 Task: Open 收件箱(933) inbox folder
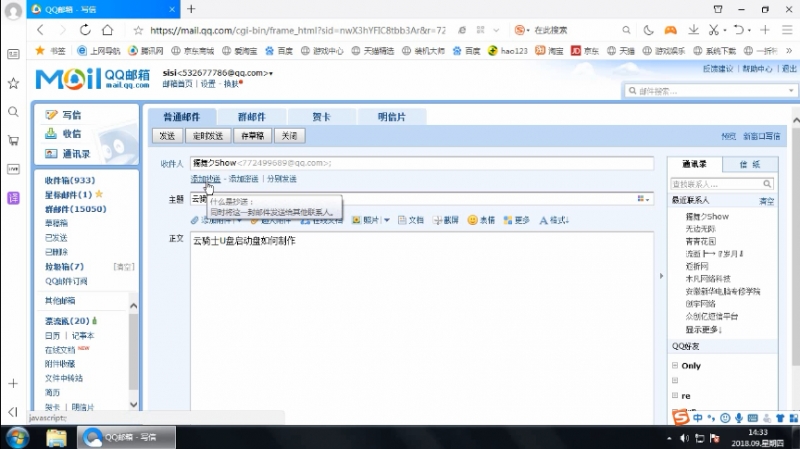pyautogui.click(x=69, y=180)
